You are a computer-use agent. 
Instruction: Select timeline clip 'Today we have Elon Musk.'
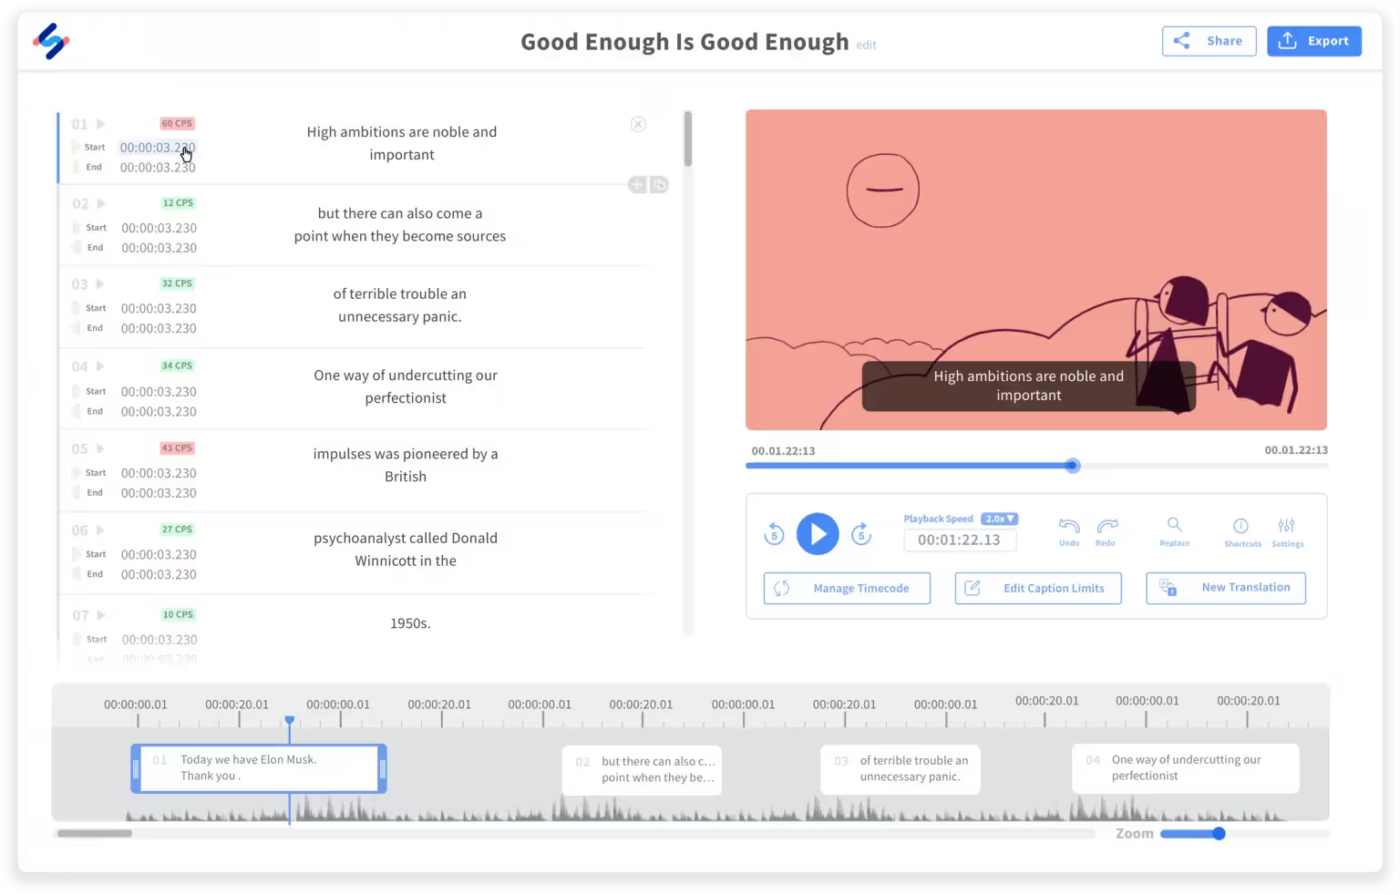point(259,768)
